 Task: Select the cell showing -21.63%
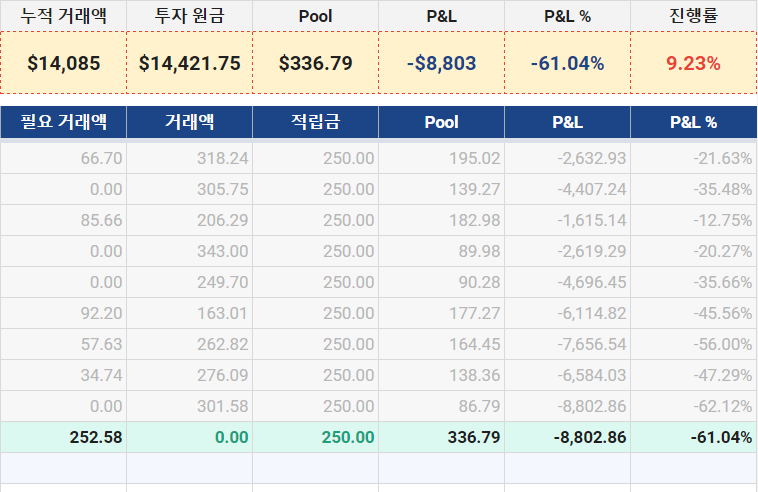click(693, 158)
